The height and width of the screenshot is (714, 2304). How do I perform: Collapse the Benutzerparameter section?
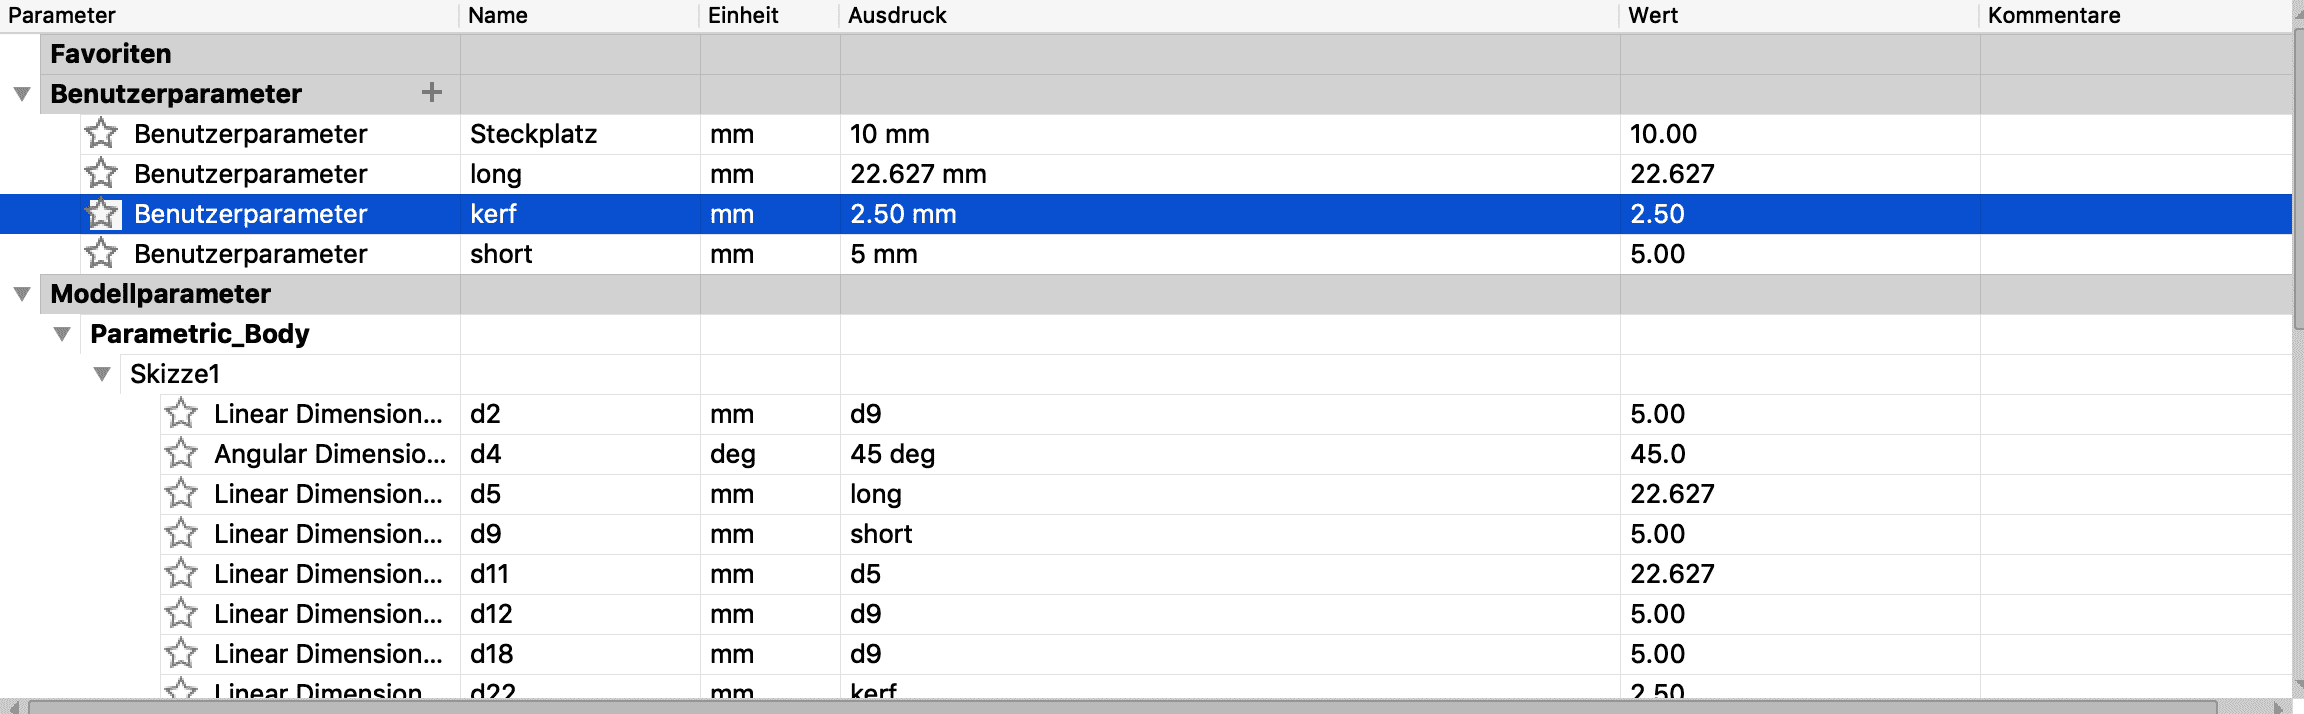pyautogui.click(x=22, y=94)
